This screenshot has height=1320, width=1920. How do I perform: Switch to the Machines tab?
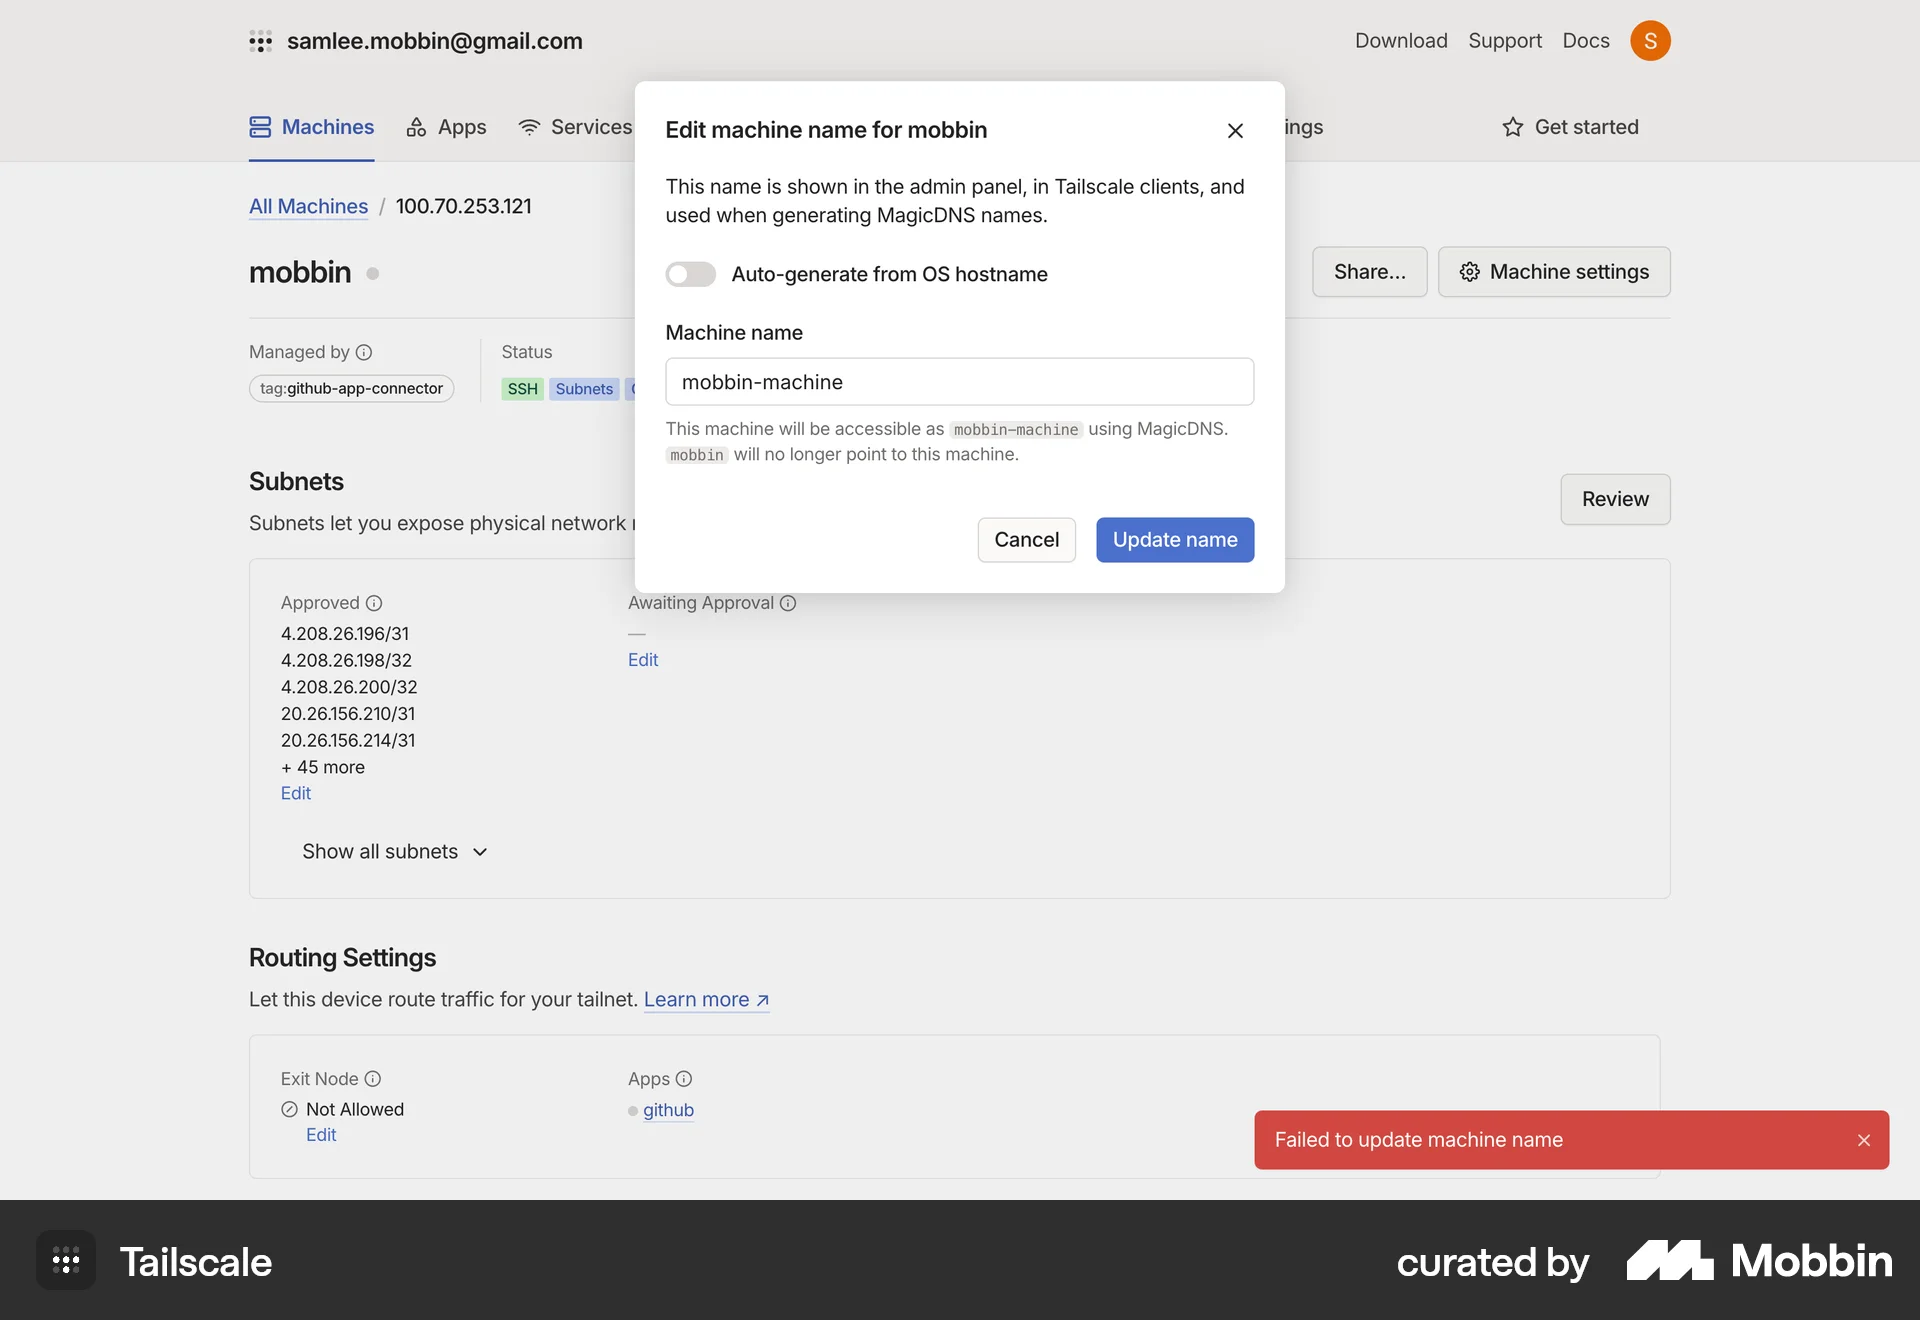tap(311, 127)
